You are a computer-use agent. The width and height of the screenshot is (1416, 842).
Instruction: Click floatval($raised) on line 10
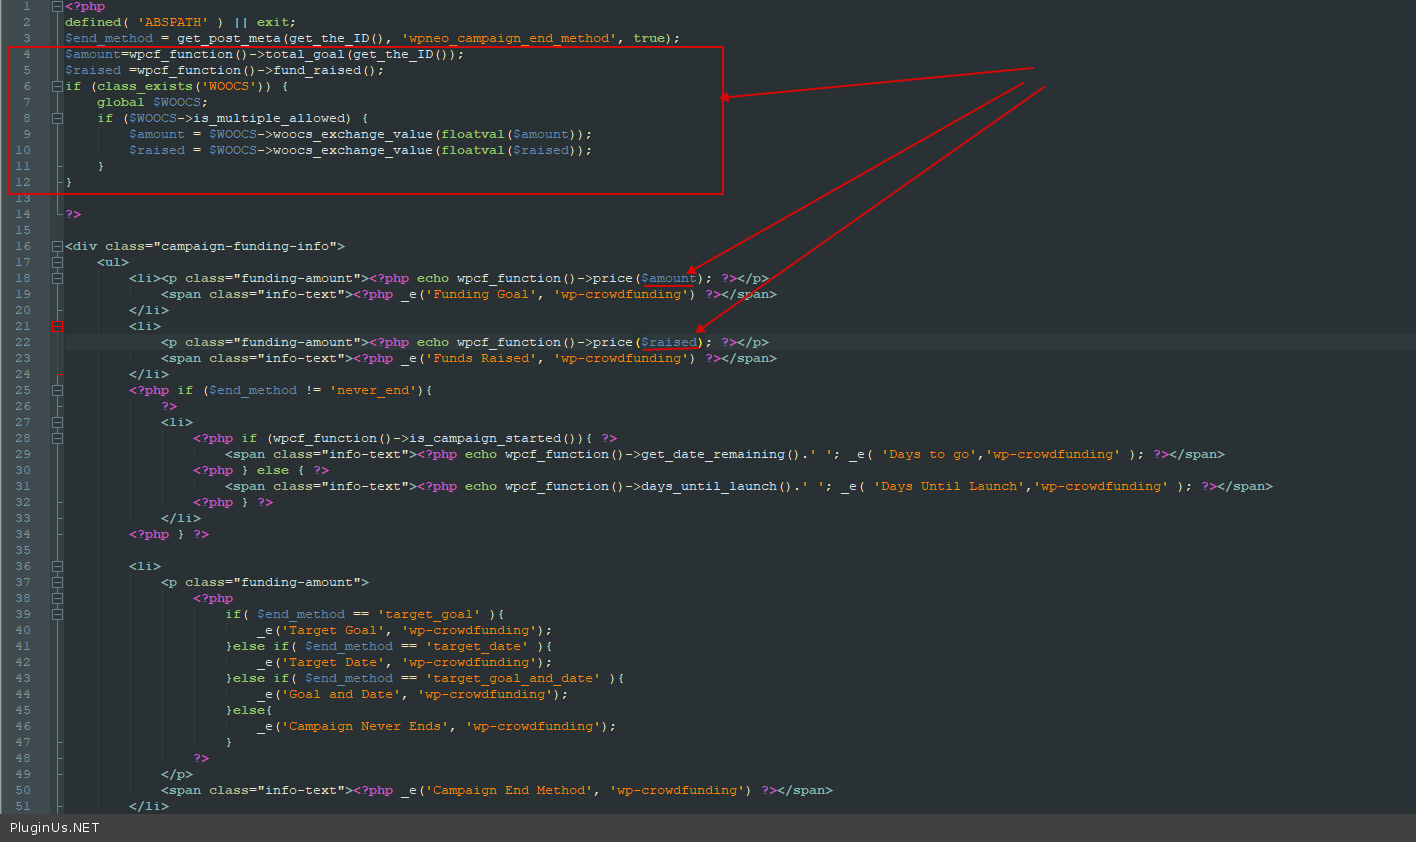509,150
